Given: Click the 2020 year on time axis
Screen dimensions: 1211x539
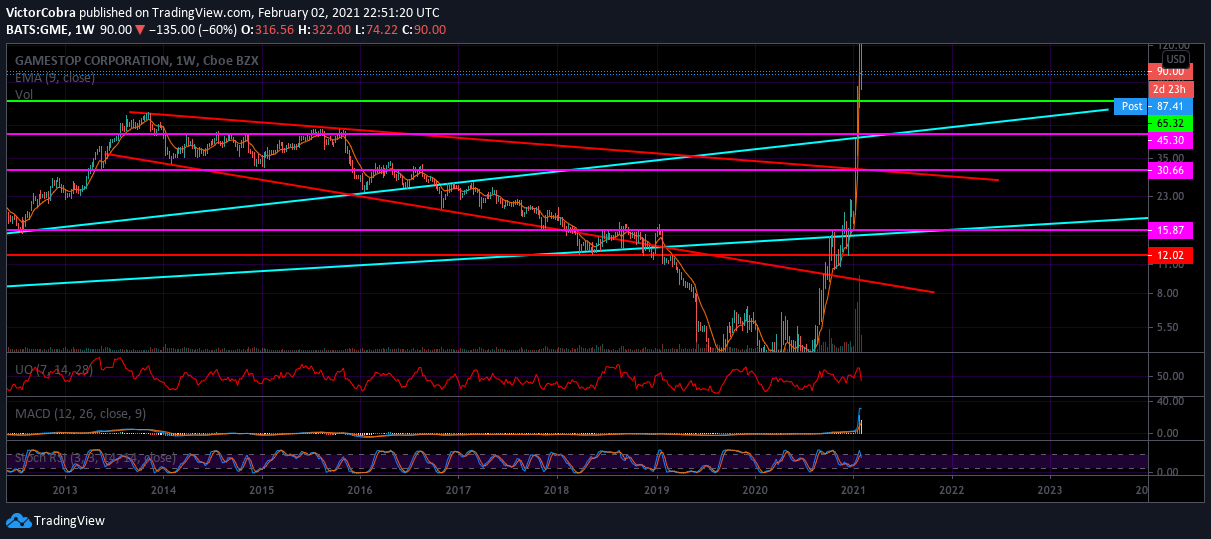Looking at the screenshot, I should click(x=755, y=491).
